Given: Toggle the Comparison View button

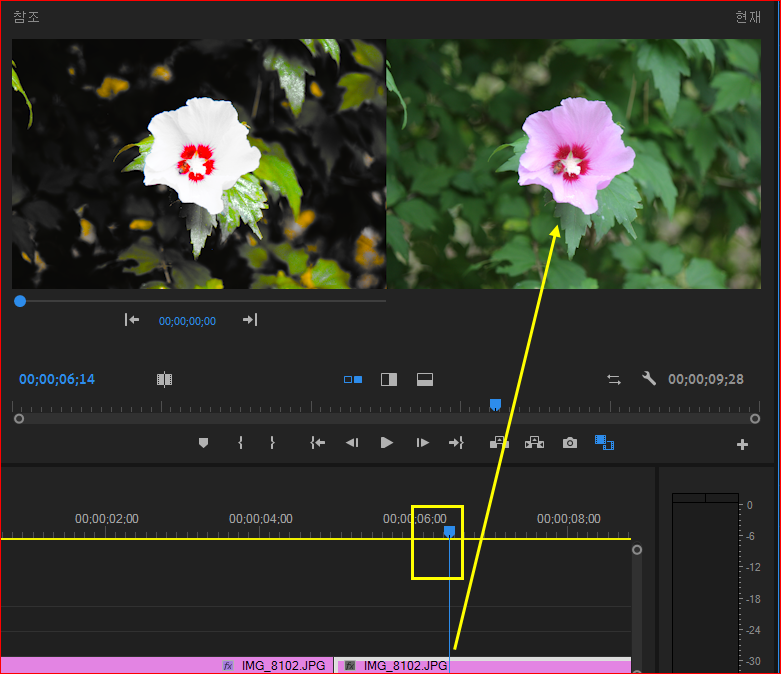Looking at the screenshot, I should click(x=604, y=442).
